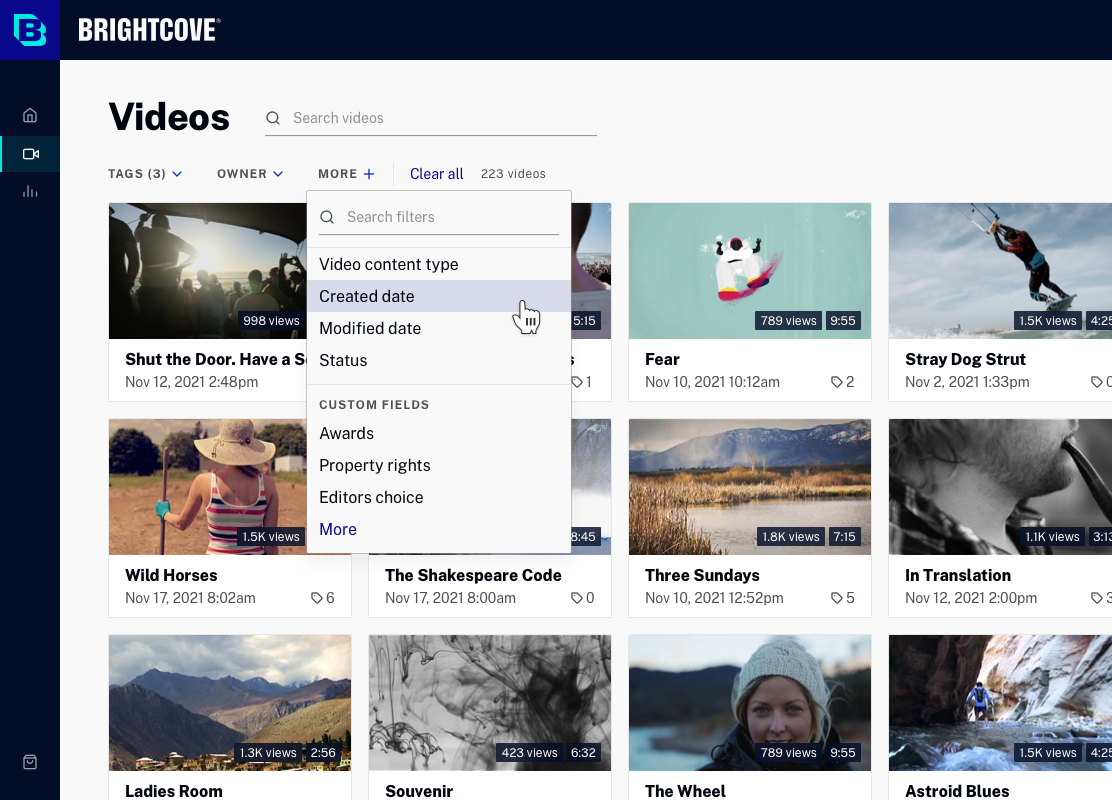Select Modified date filter option
1112x800 pixels.
coord(370,328)
